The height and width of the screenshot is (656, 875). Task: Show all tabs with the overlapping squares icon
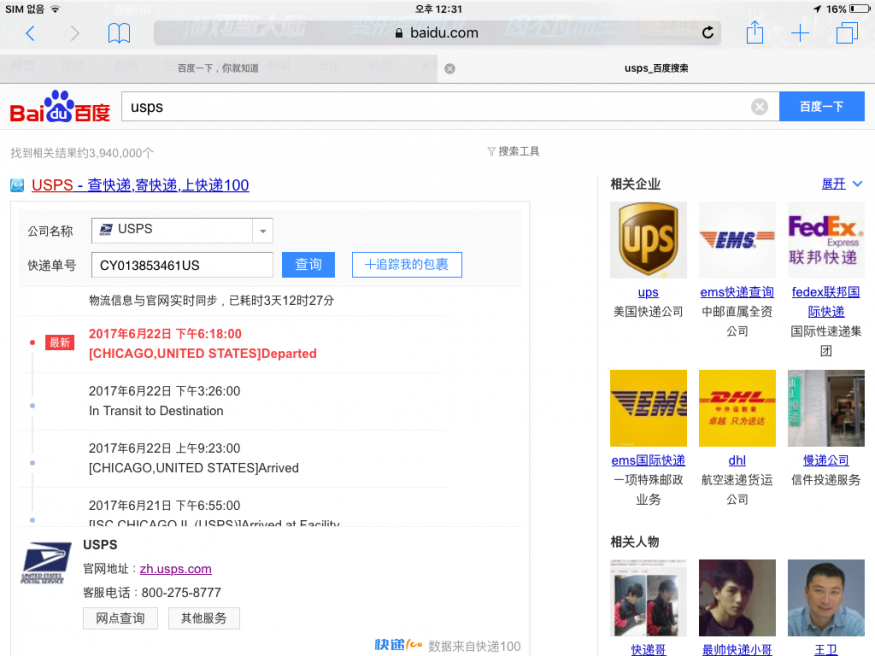[x=847, y=32]
